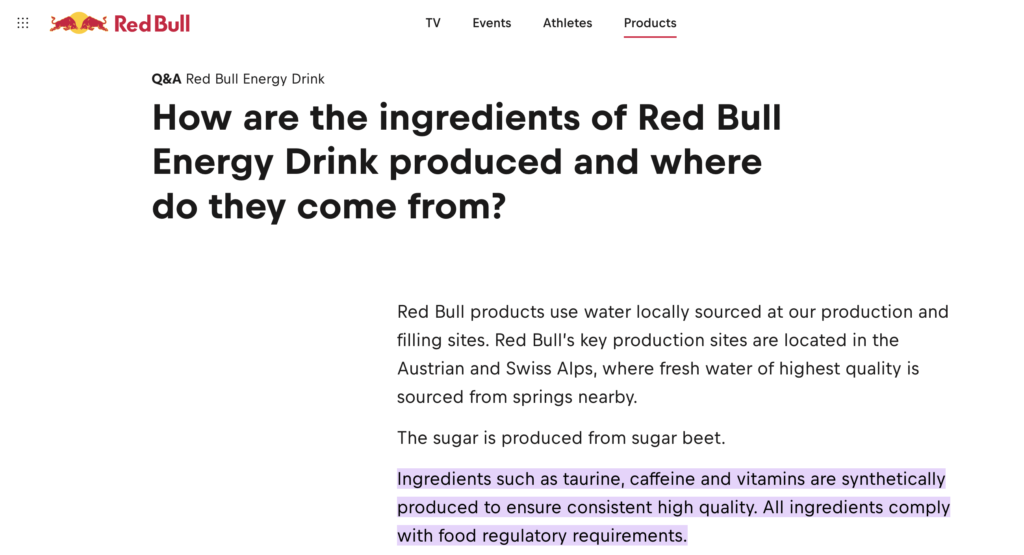Click the article's main headline
Viewport: 1024px width, 555px height.
466,118
